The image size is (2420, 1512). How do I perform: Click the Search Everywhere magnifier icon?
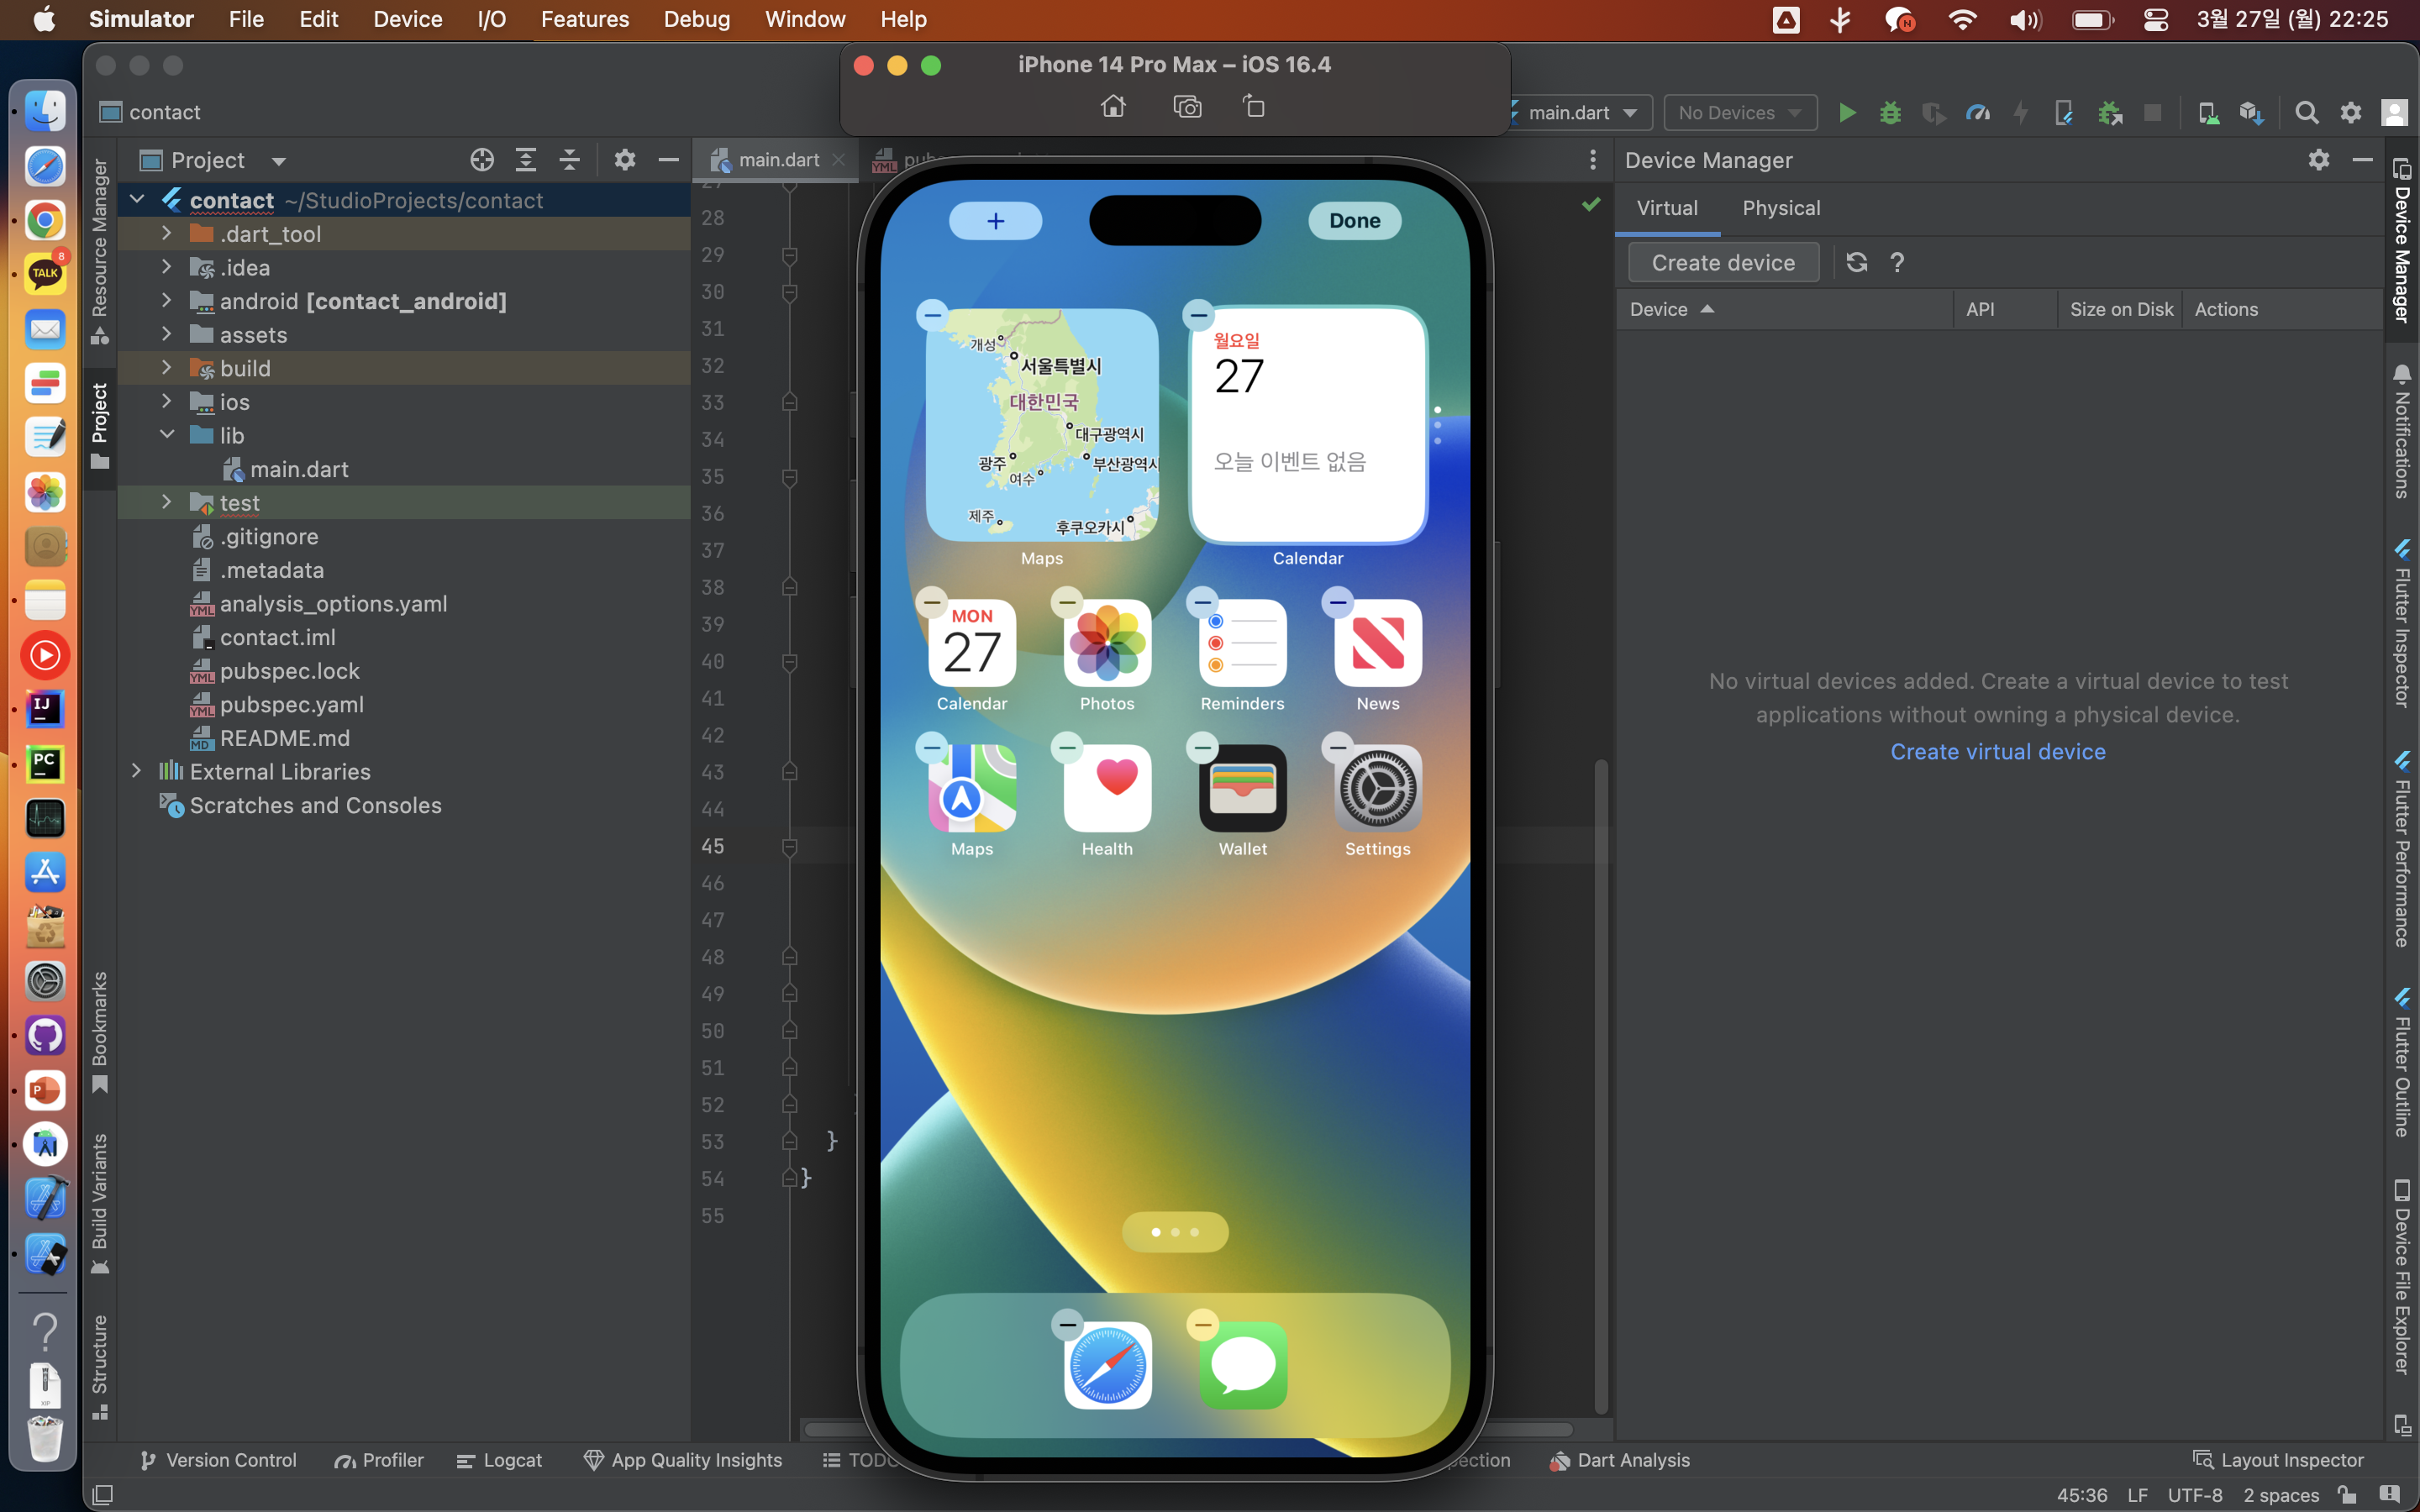(2306, 113)
